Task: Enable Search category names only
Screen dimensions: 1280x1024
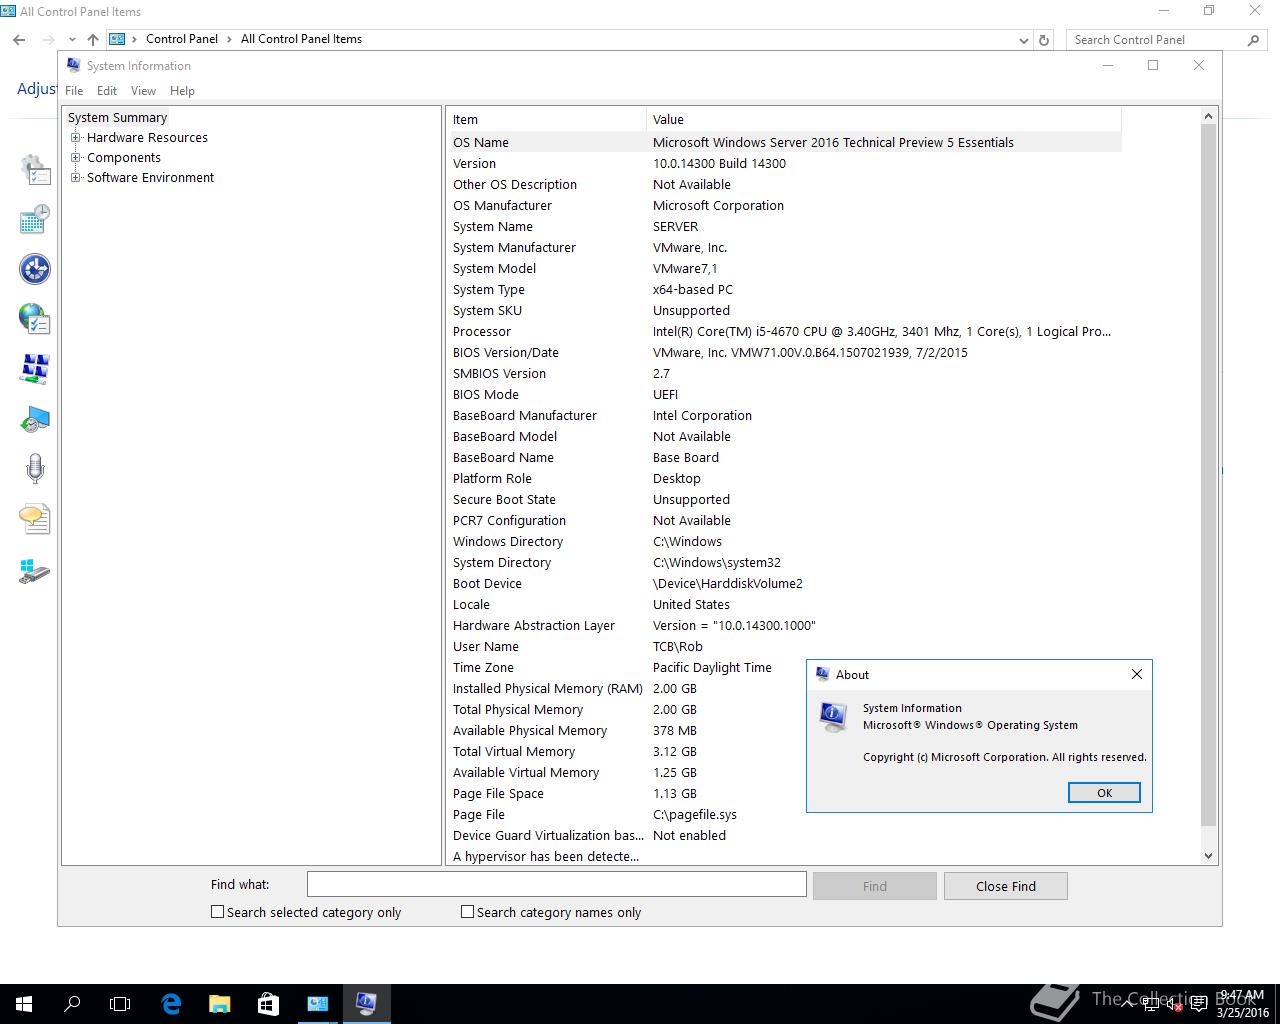Action: (x=467, y=912)
